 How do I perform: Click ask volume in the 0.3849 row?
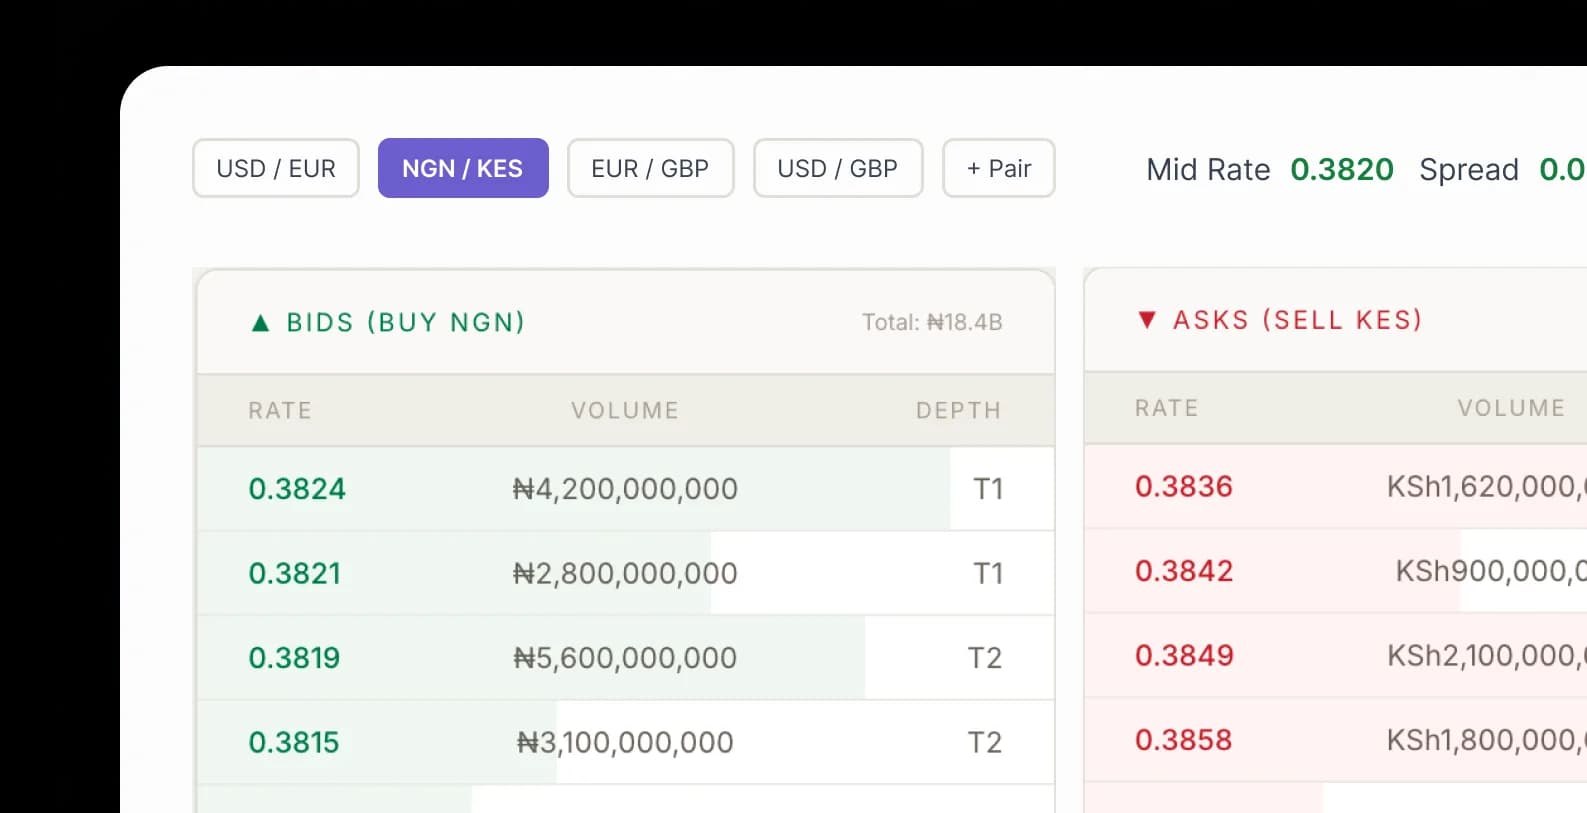pyautogui.click(x=1486, y=656)
